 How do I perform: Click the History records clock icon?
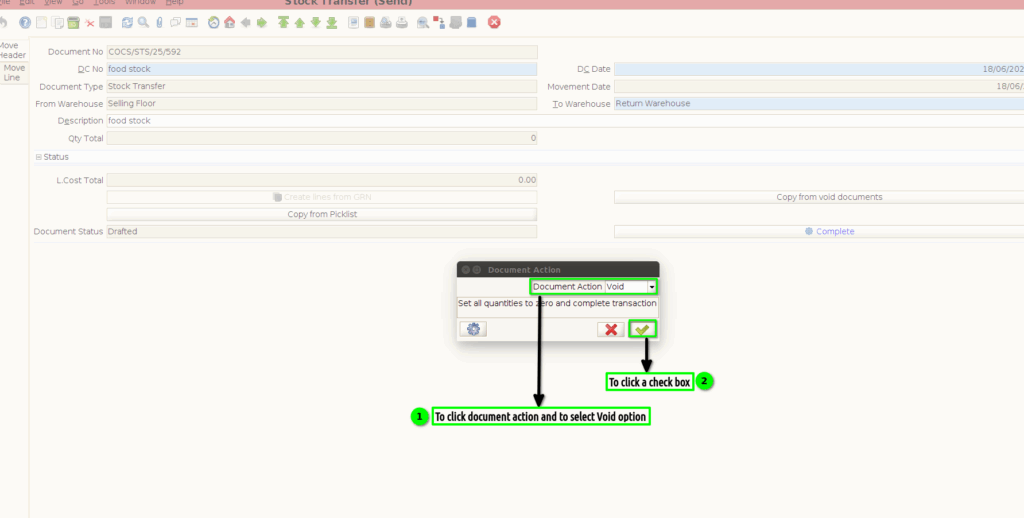[x=214, y=23]
